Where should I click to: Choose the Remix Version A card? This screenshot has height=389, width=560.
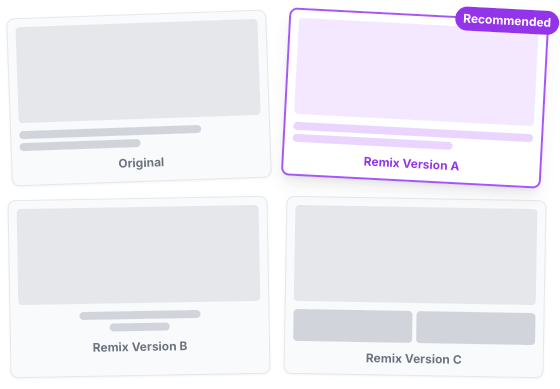coord(415,98)
